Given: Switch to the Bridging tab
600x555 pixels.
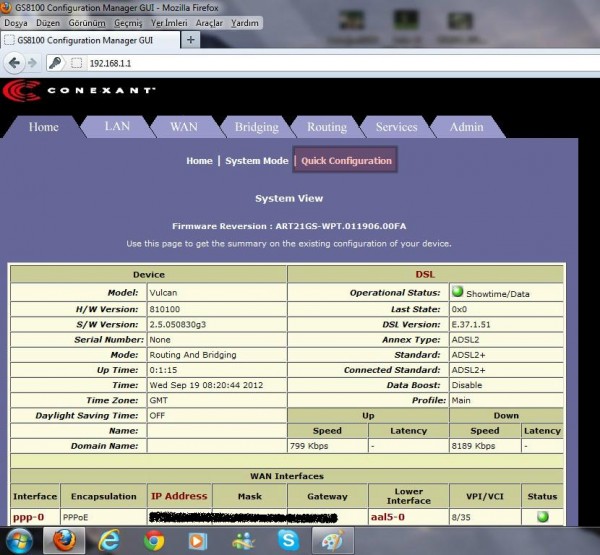Looking at the screenshot, I should 257,127.
